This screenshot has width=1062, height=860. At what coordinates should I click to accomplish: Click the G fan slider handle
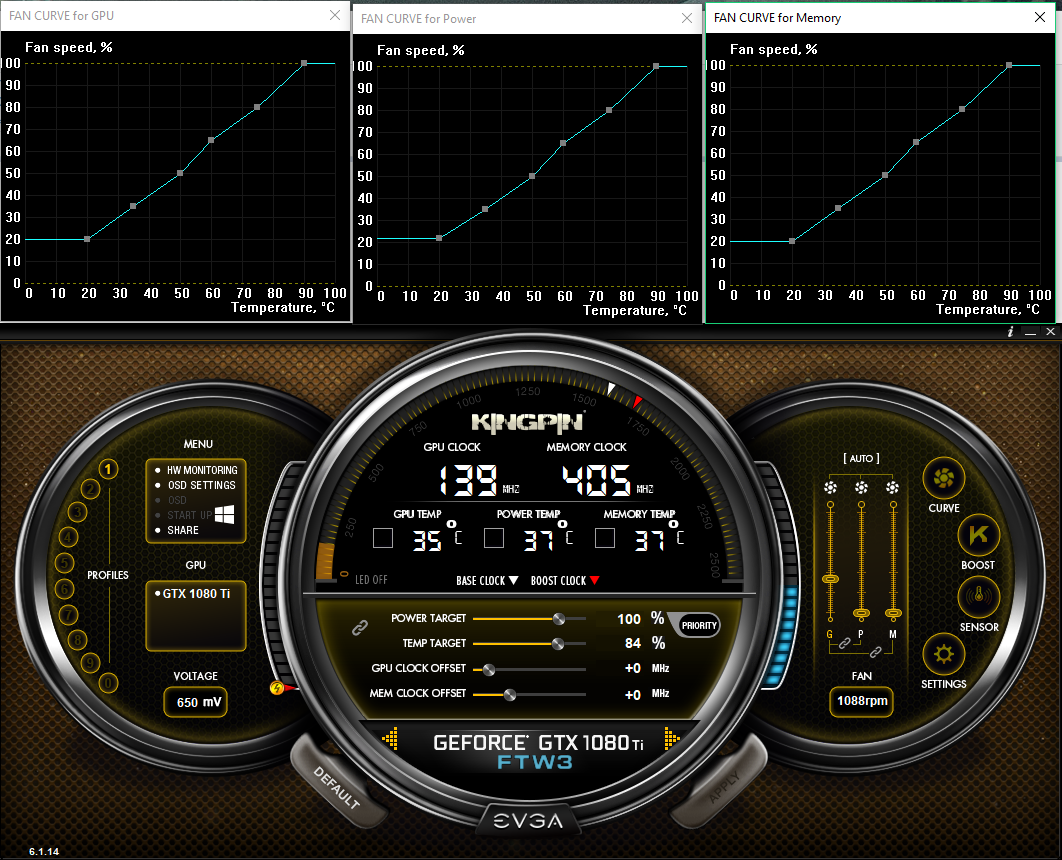coord(830,579)
